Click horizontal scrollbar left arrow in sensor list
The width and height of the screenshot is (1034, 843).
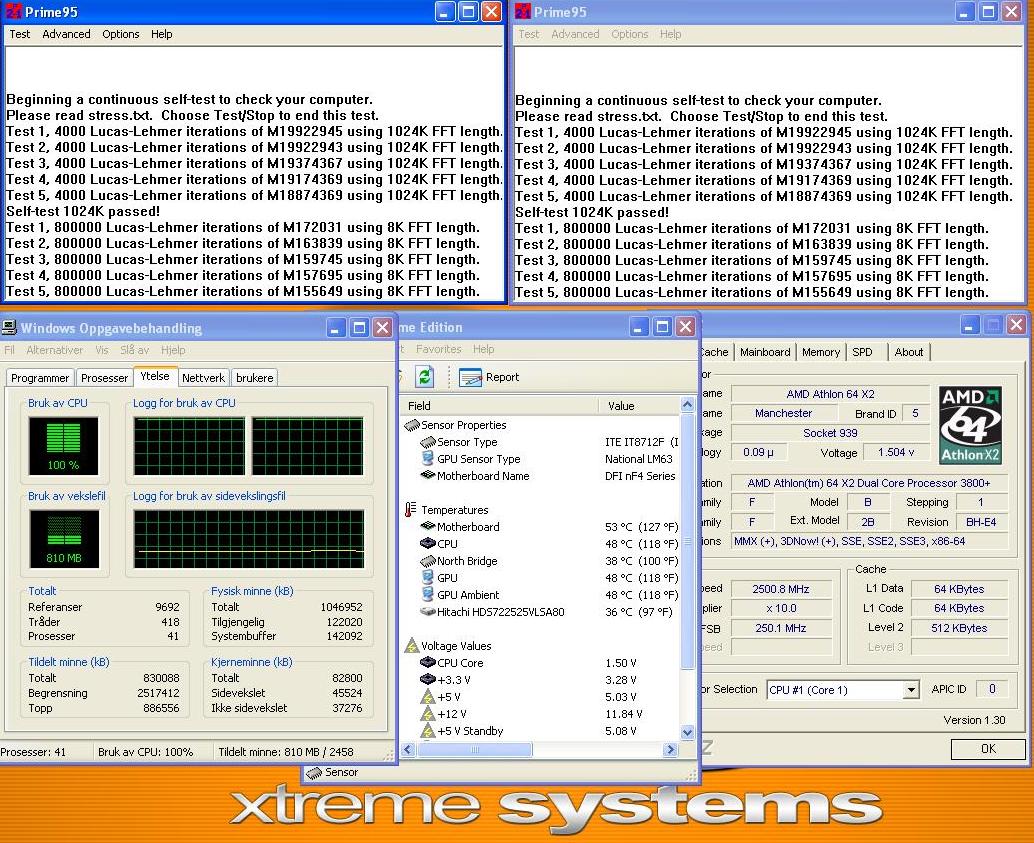(408, 749)
